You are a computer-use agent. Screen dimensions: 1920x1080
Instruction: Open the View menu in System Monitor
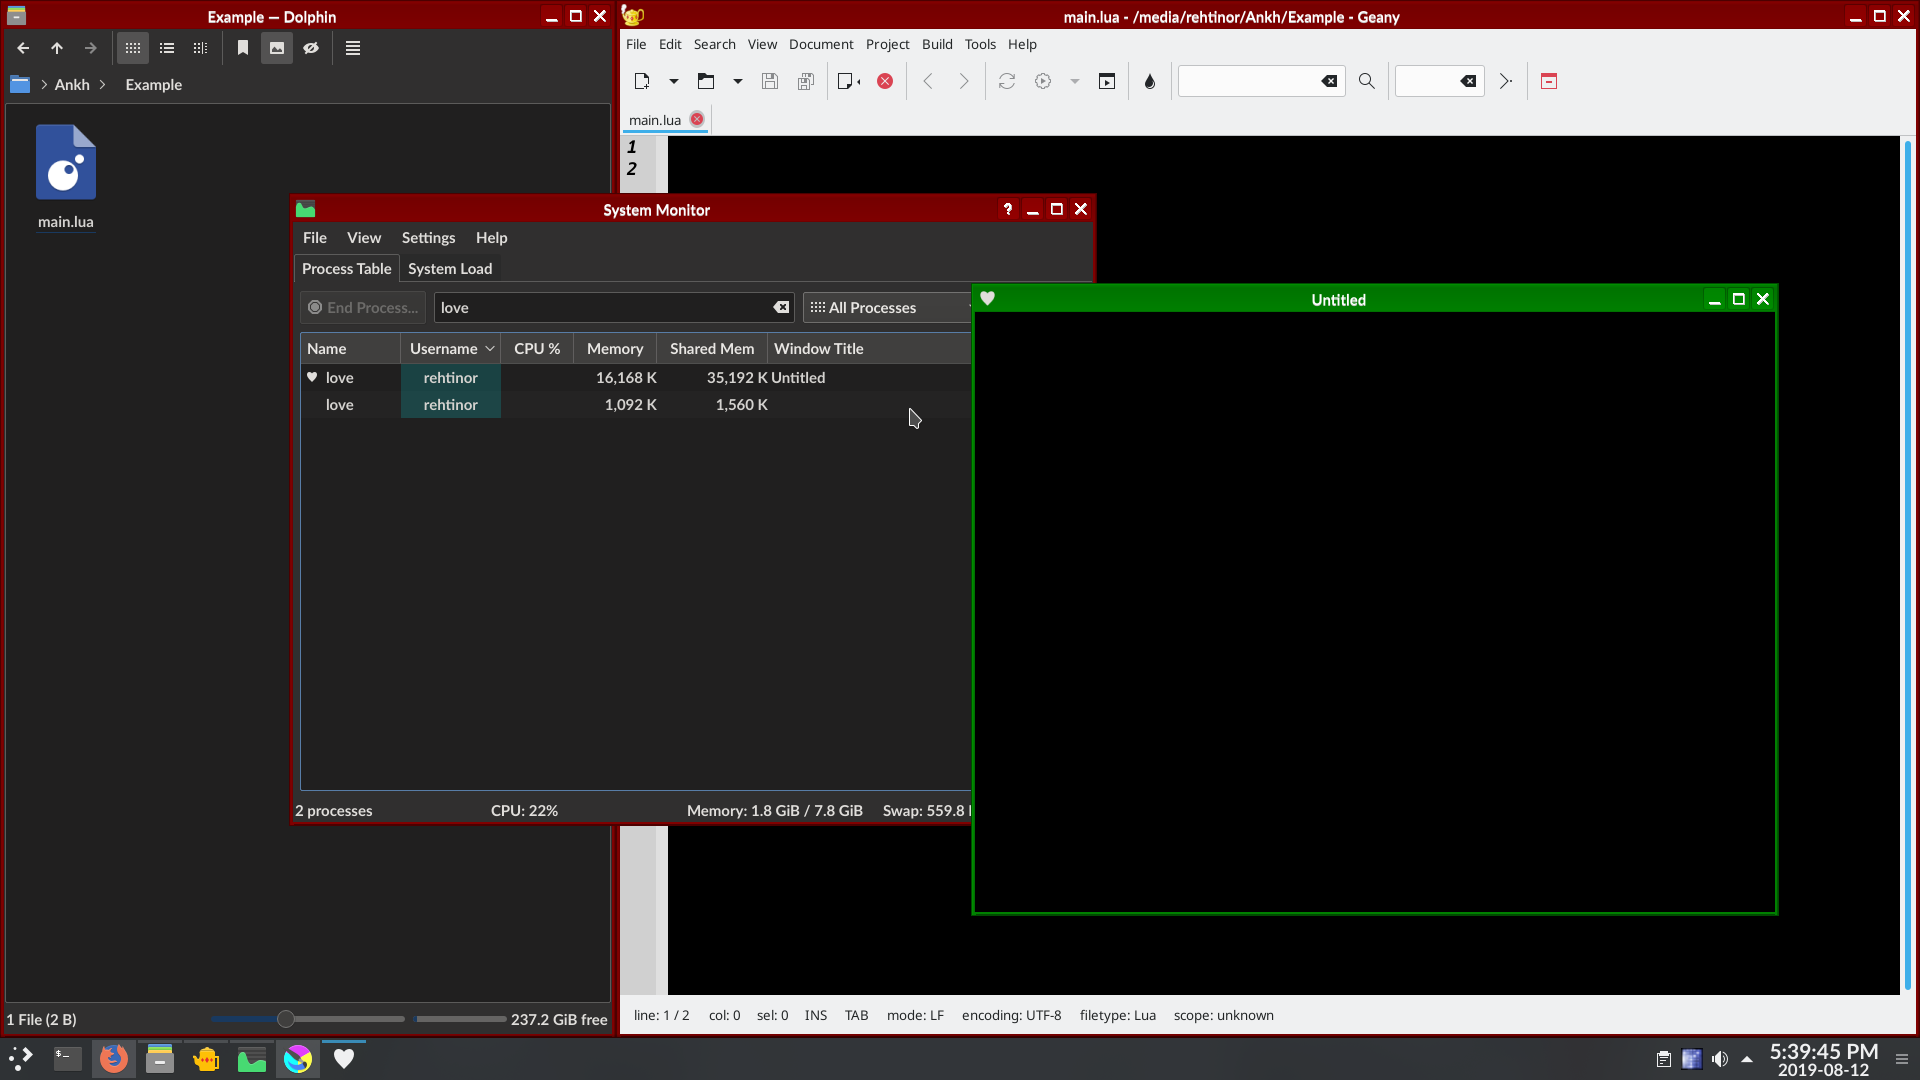364,236
